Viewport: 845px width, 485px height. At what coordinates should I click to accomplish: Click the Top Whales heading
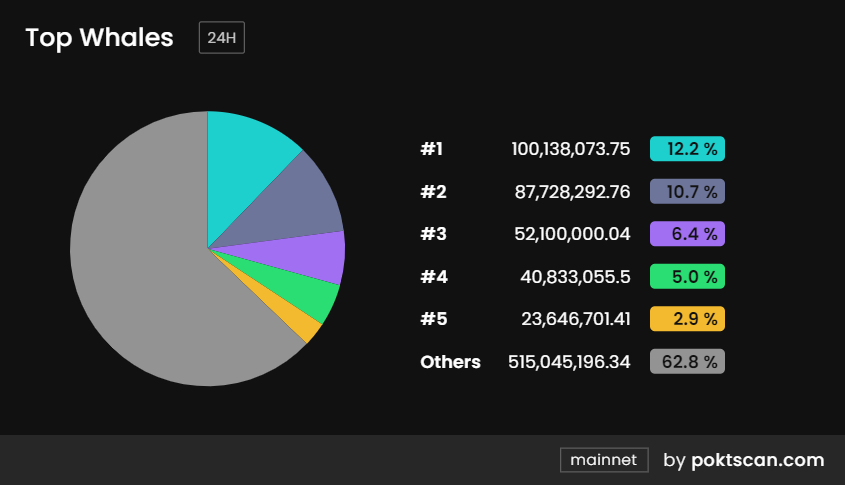[99, 38]
